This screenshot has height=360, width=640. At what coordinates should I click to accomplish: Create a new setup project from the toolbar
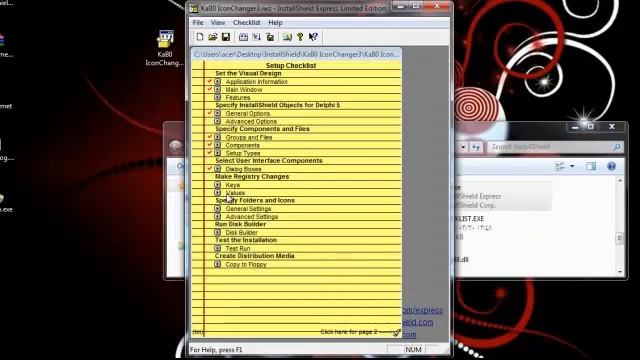pos(200,37)
